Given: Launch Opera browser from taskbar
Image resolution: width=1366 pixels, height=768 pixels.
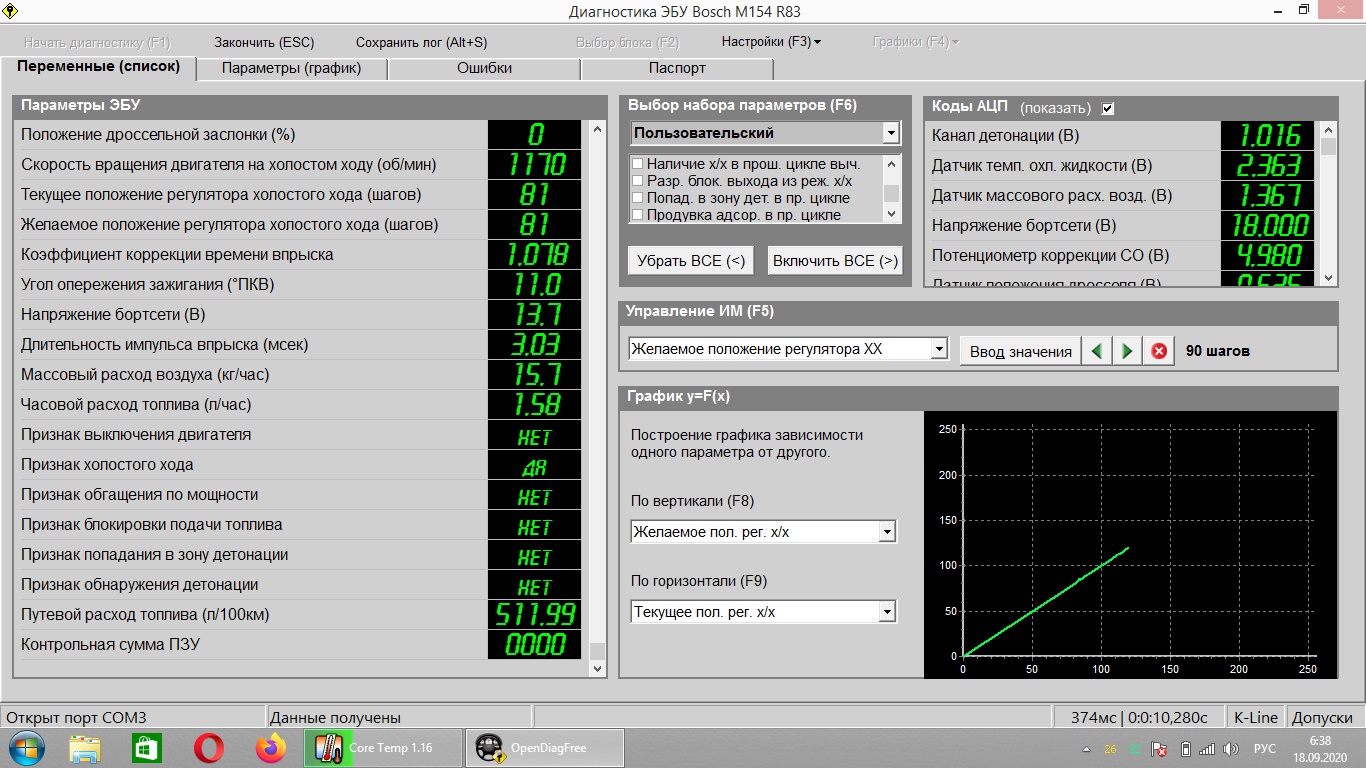Looking at the screenshot, I should [x=209, y=748].
